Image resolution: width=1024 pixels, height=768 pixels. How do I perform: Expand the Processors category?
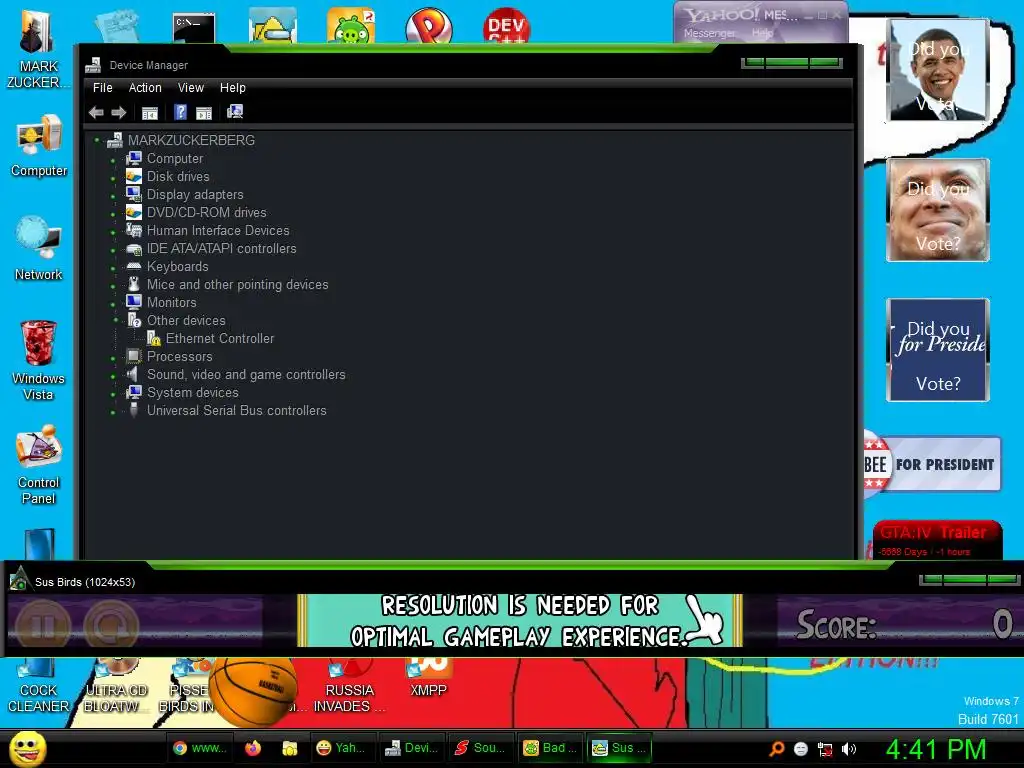pos(113,358)
